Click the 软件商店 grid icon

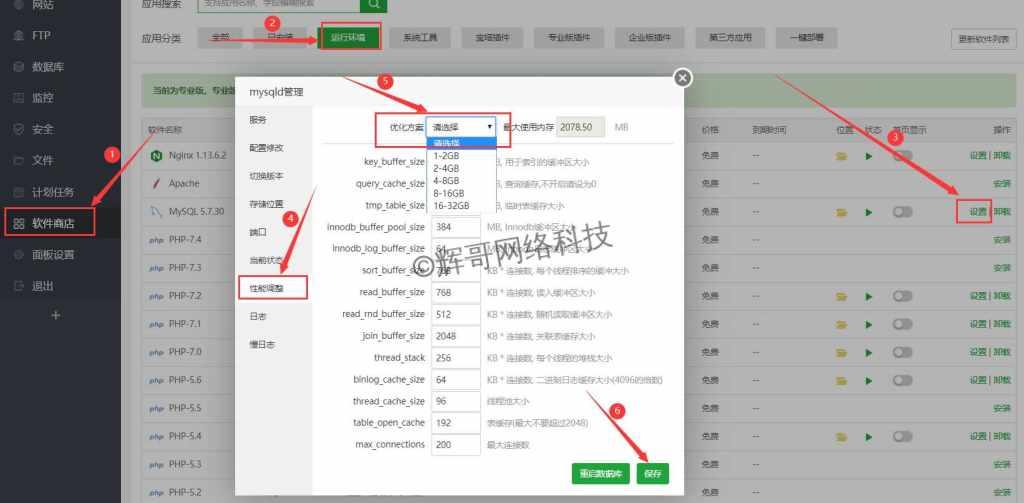[x=19, y=223]
